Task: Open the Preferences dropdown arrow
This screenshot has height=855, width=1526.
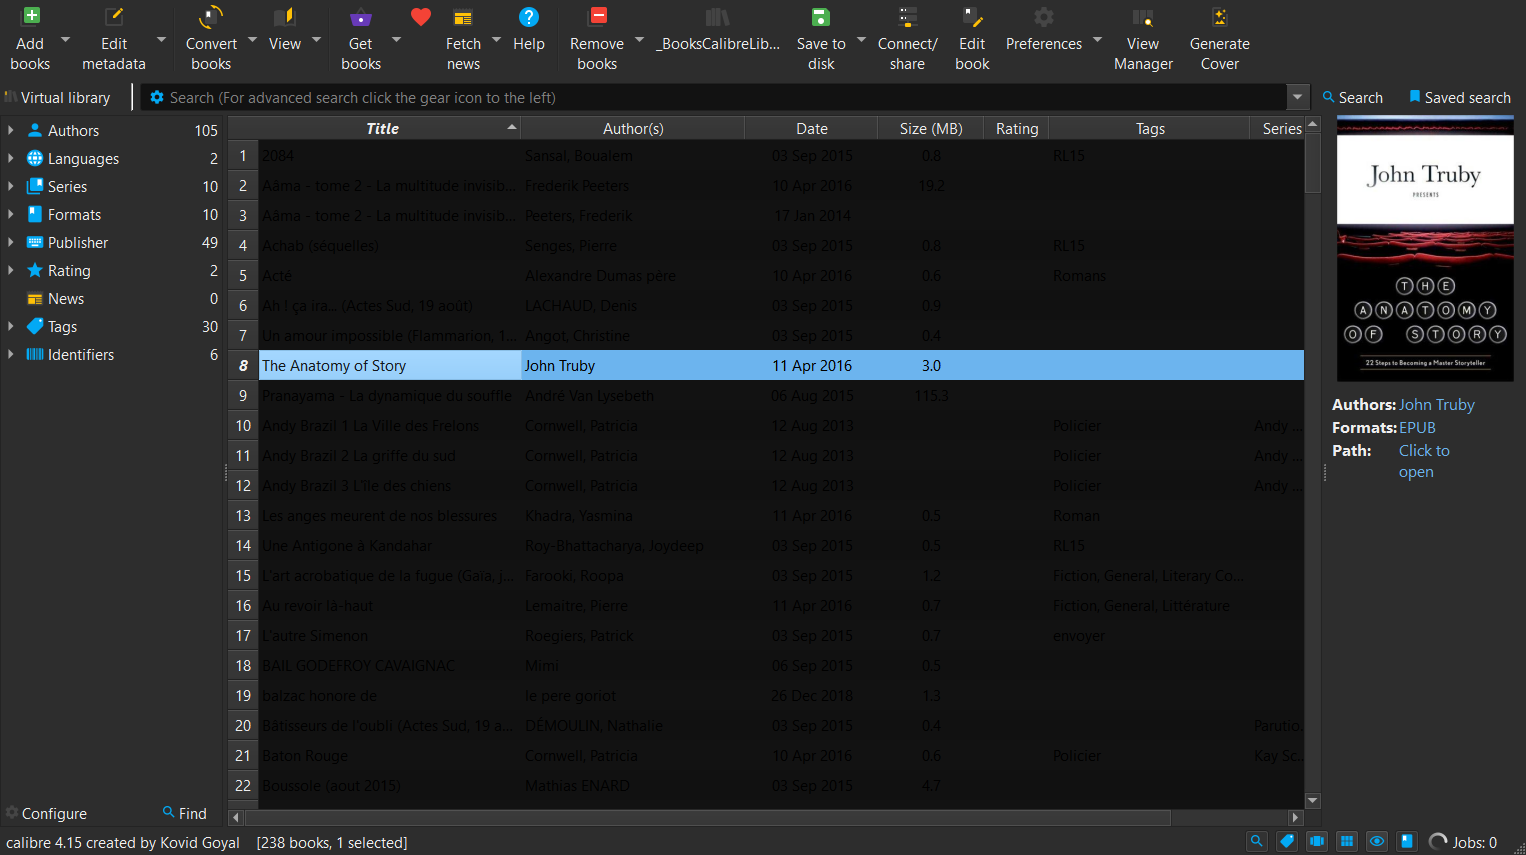Action: coord(1098,40)
